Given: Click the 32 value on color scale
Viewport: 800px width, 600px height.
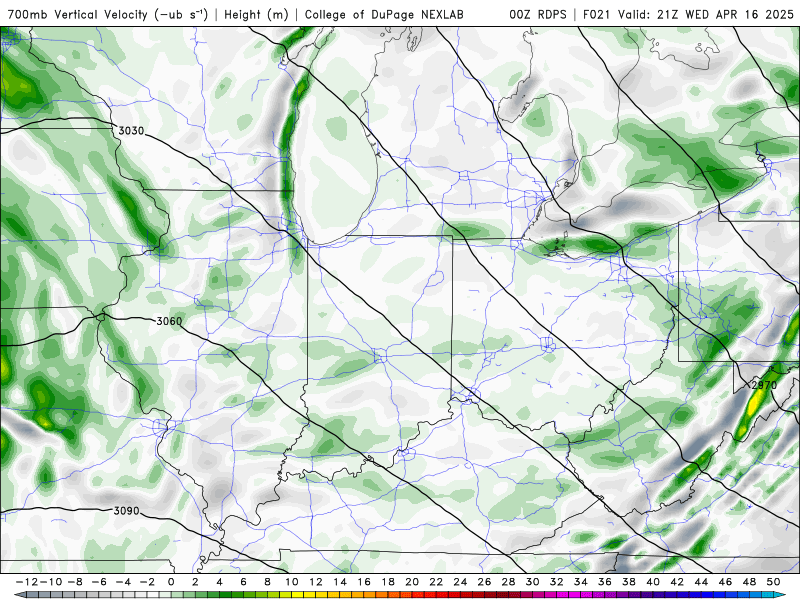Looking at the screenshot, I should click(x=557, y=582).
